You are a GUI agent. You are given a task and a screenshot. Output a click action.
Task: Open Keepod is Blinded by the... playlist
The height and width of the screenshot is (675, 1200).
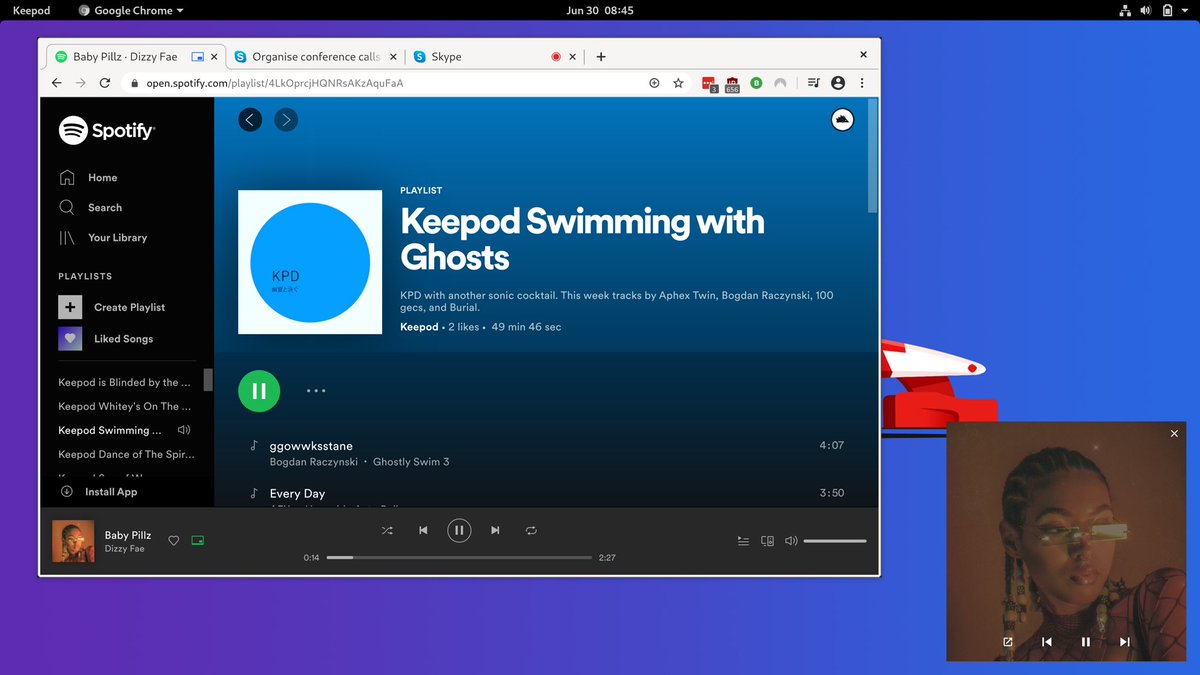coord(124,382)
